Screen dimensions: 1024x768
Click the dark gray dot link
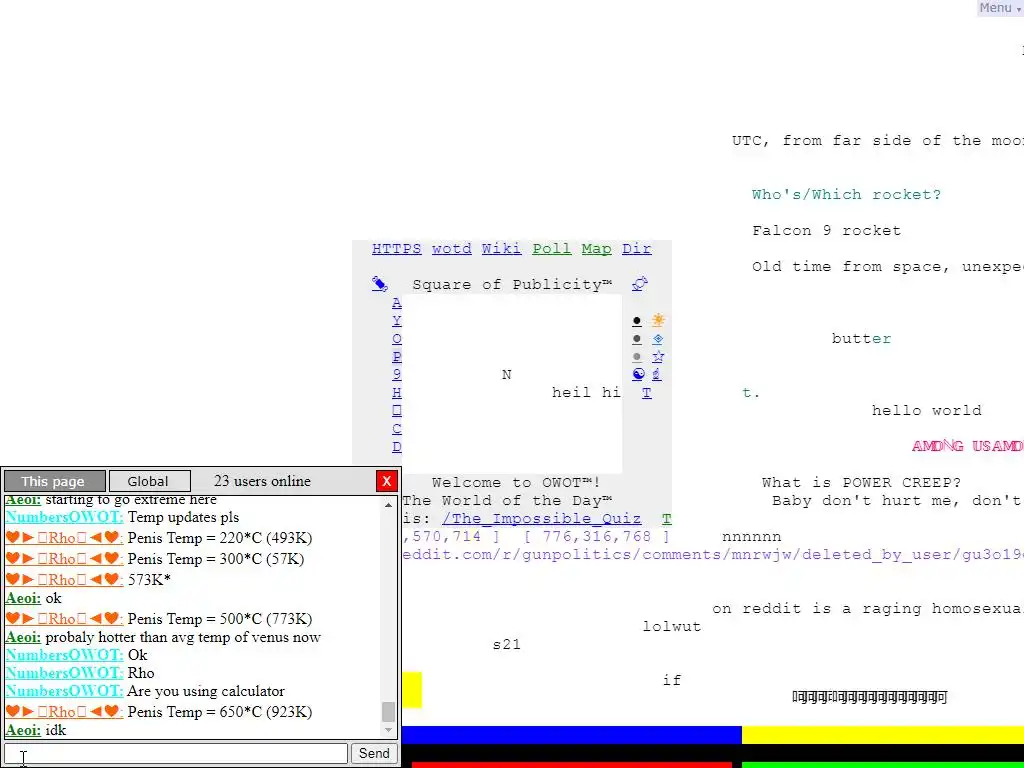[637, 339]
